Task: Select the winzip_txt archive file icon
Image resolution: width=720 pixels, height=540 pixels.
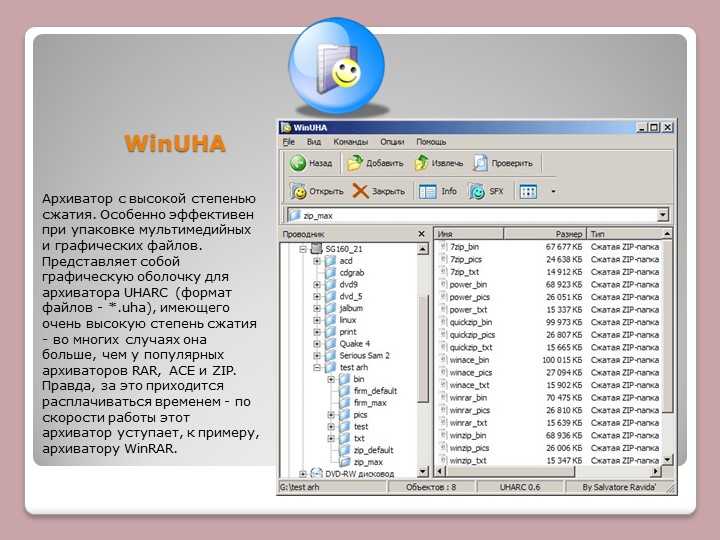Action: 443,460
